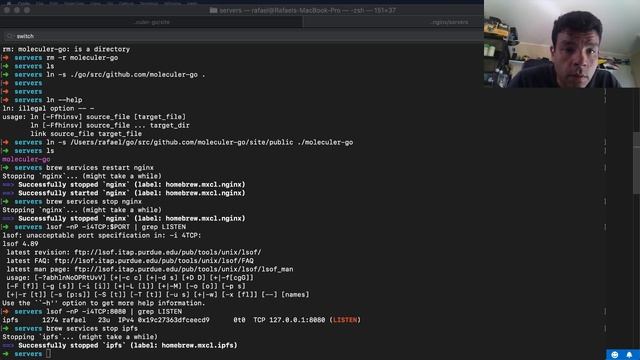Image resolution: width=640 pixels, height=360 pixels.
Task: Click the 'source_file ... target_dir' usage line
Action: pos(110,125)
